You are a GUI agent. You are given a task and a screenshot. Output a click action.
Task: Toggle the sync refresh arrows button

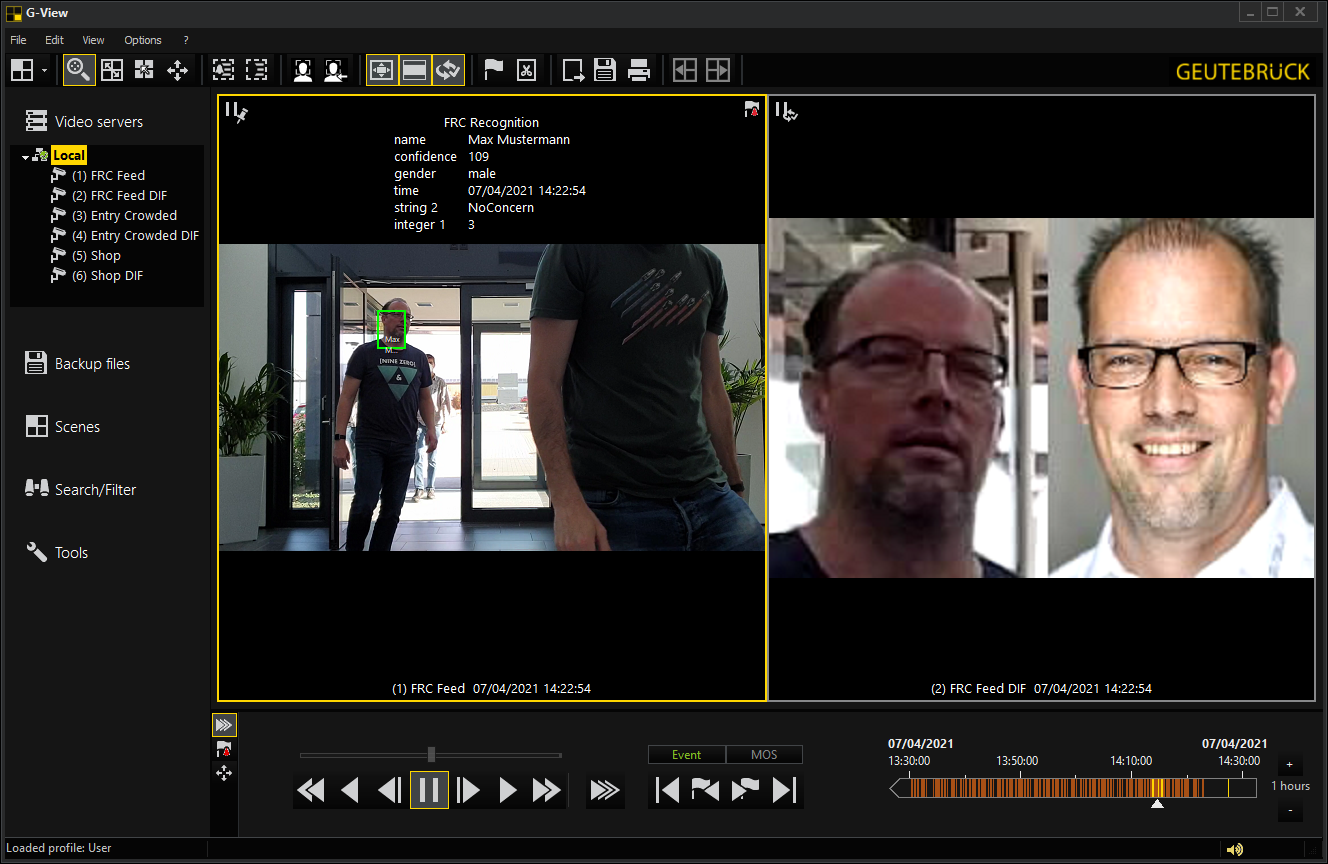448,70
